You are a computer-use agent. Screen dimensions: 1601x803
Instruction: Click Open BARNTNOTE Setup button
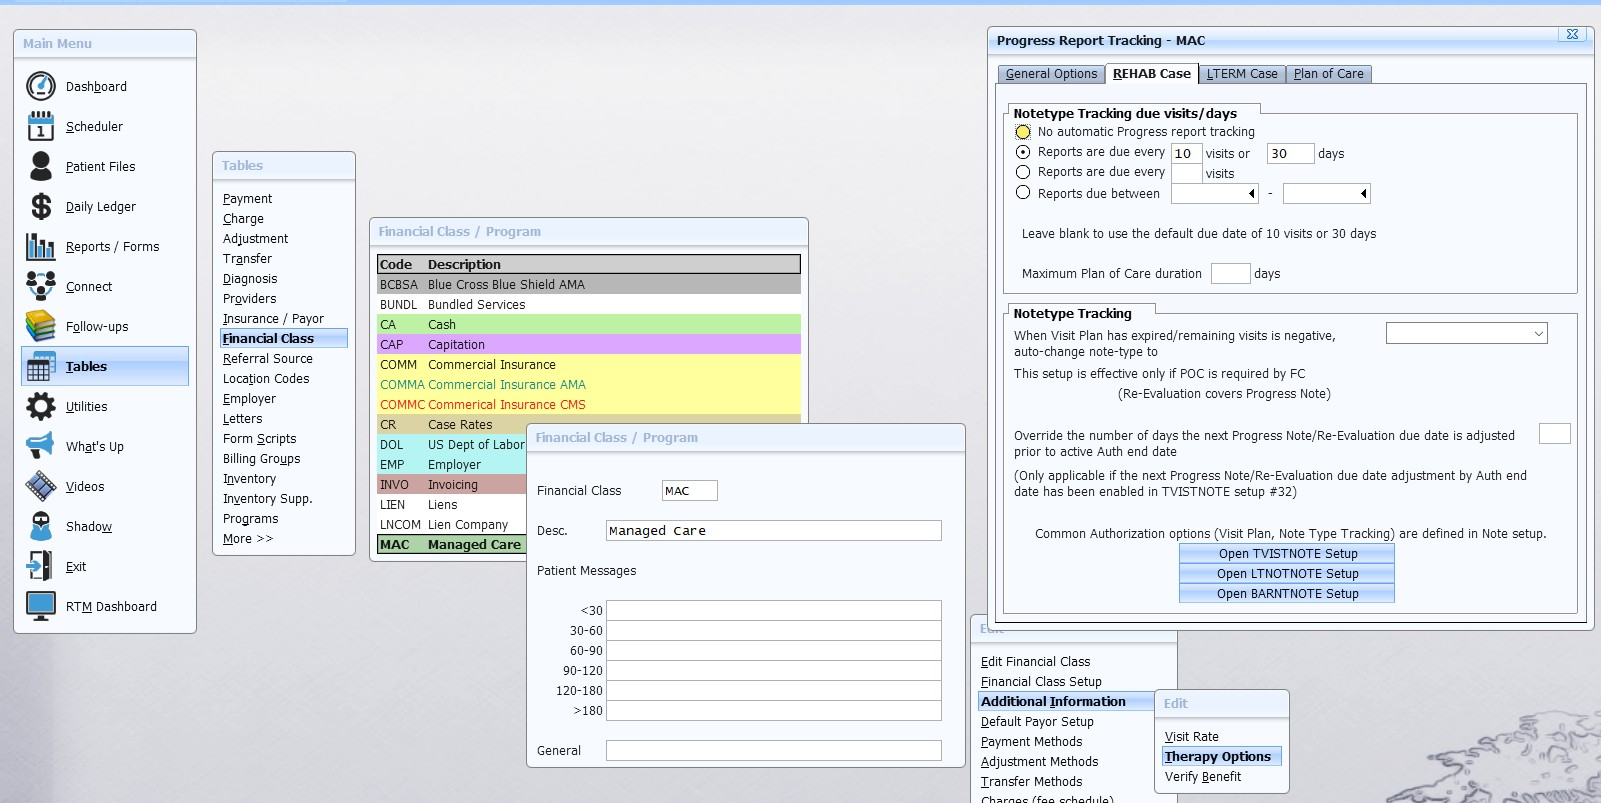tap(1287, 593)
